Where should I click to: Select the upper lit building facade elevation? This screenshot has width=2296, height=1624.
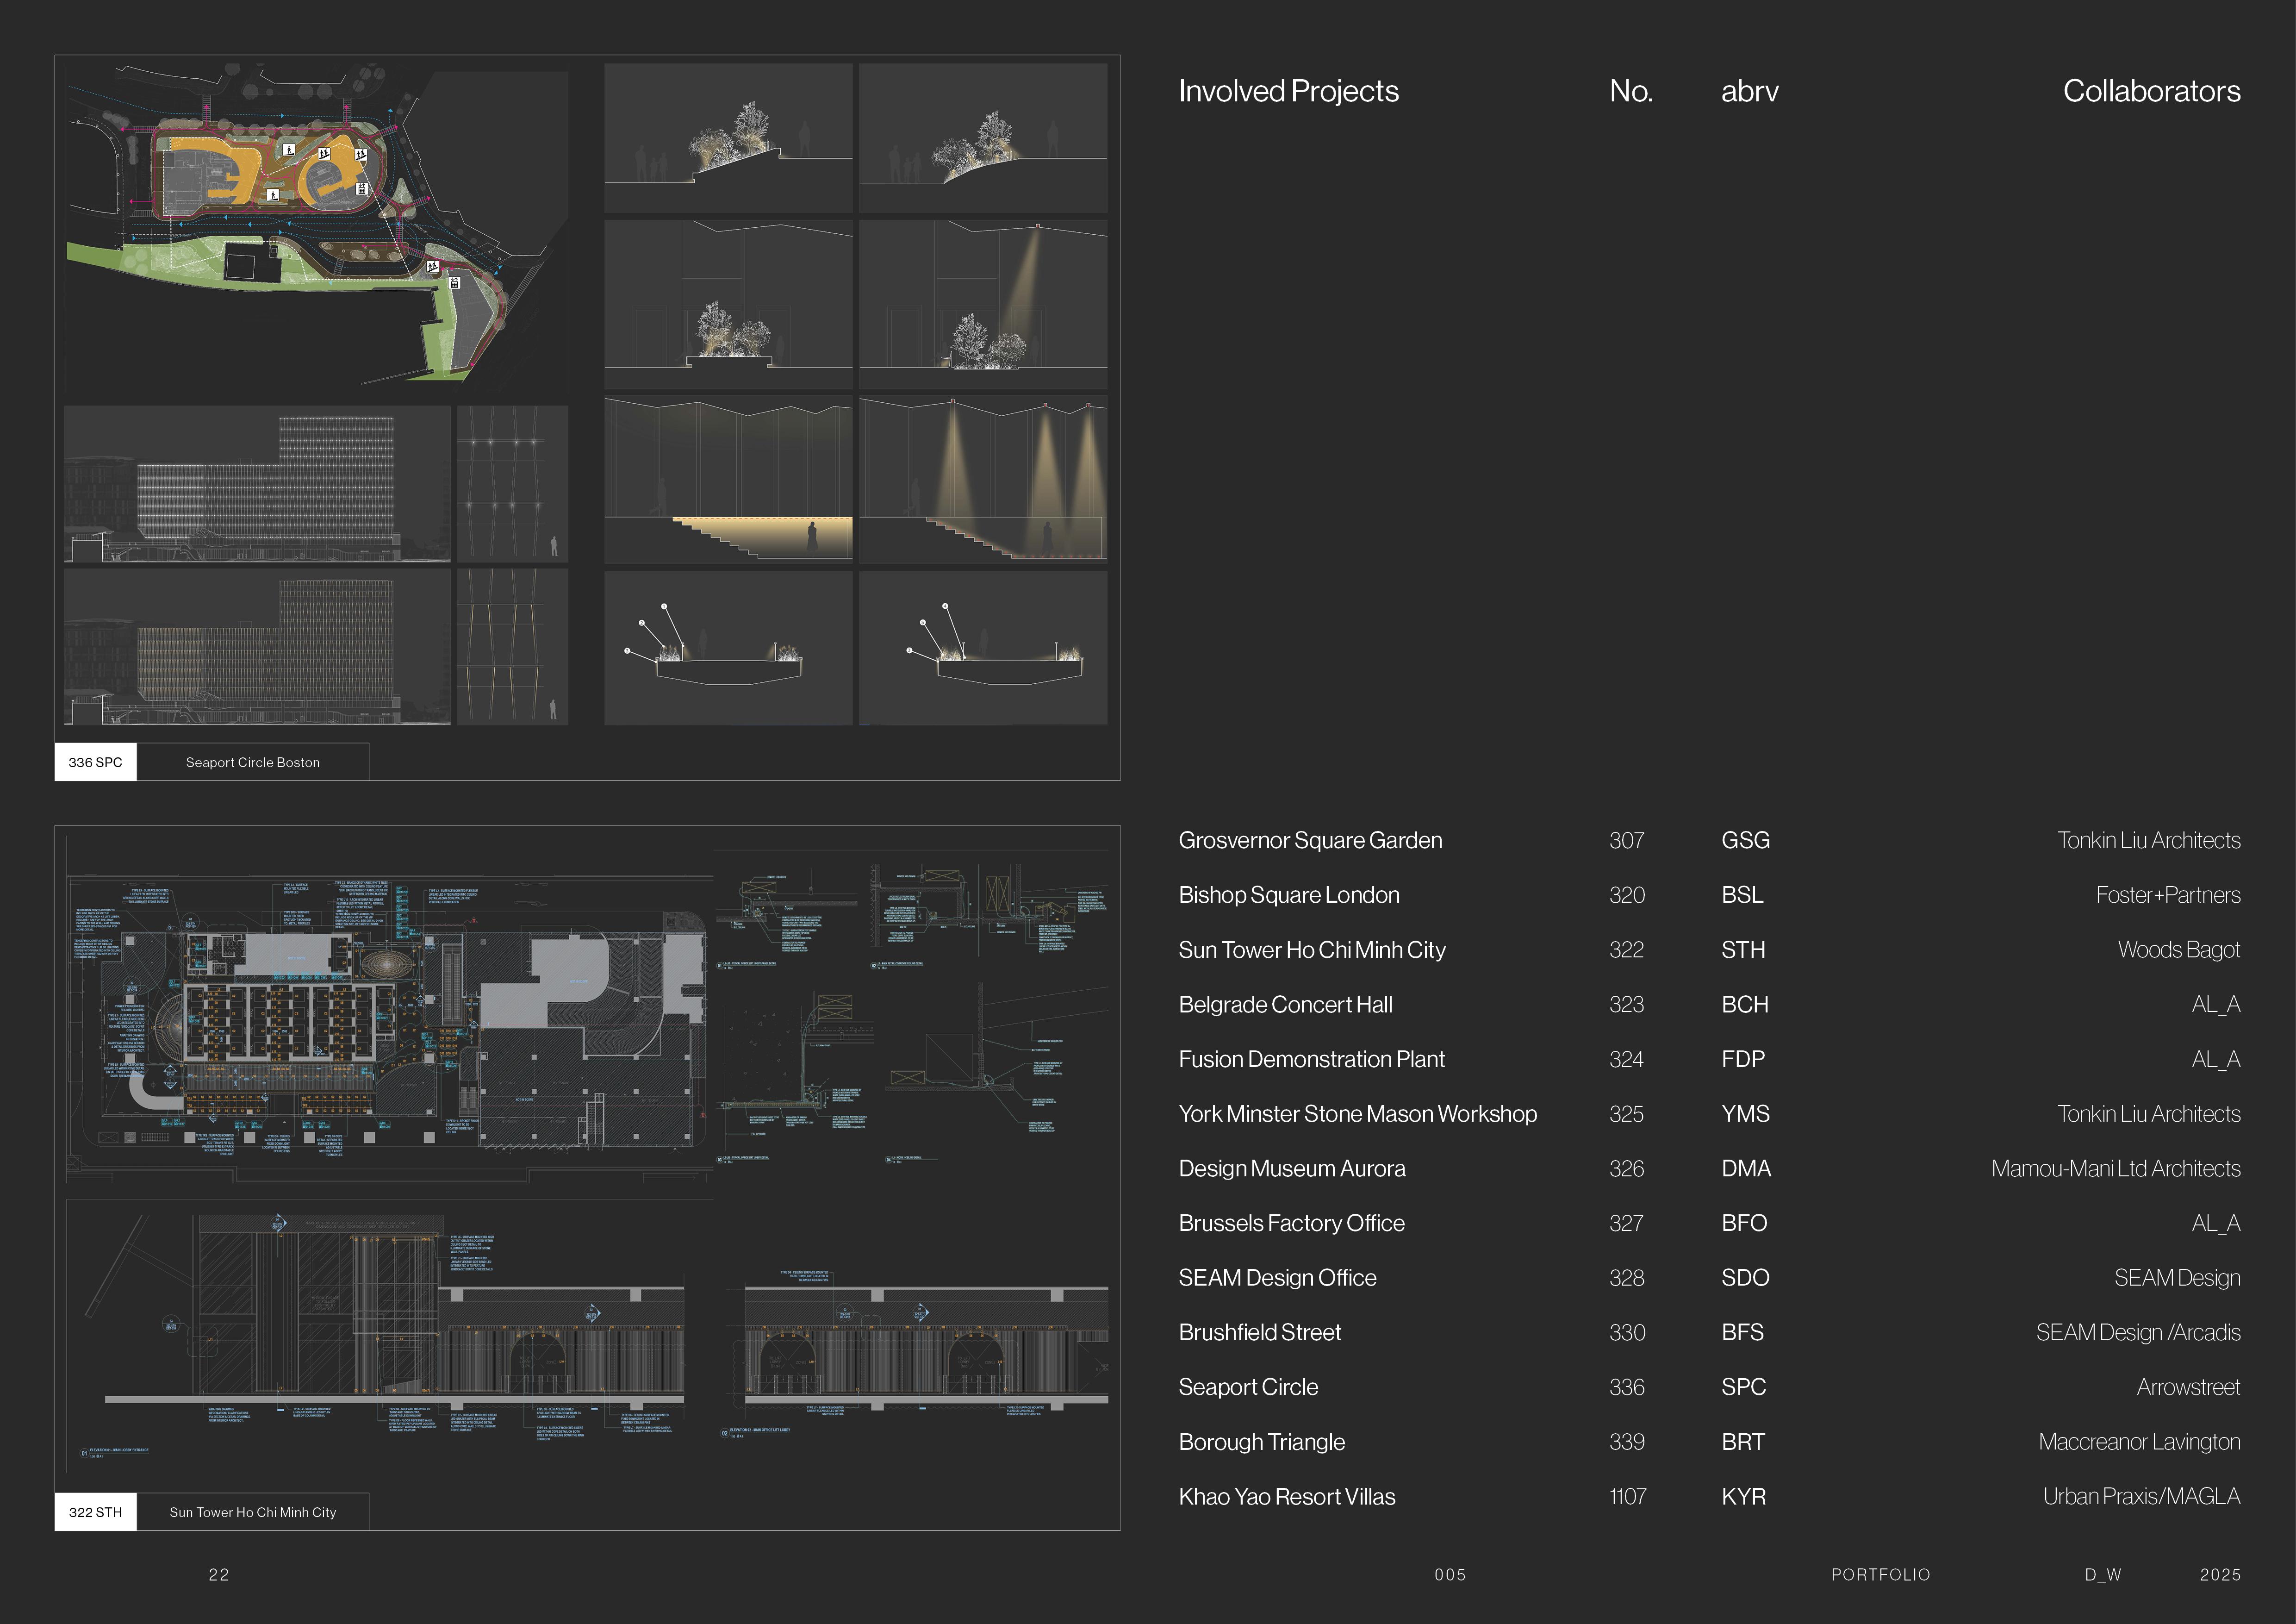[x=257, y=484]
